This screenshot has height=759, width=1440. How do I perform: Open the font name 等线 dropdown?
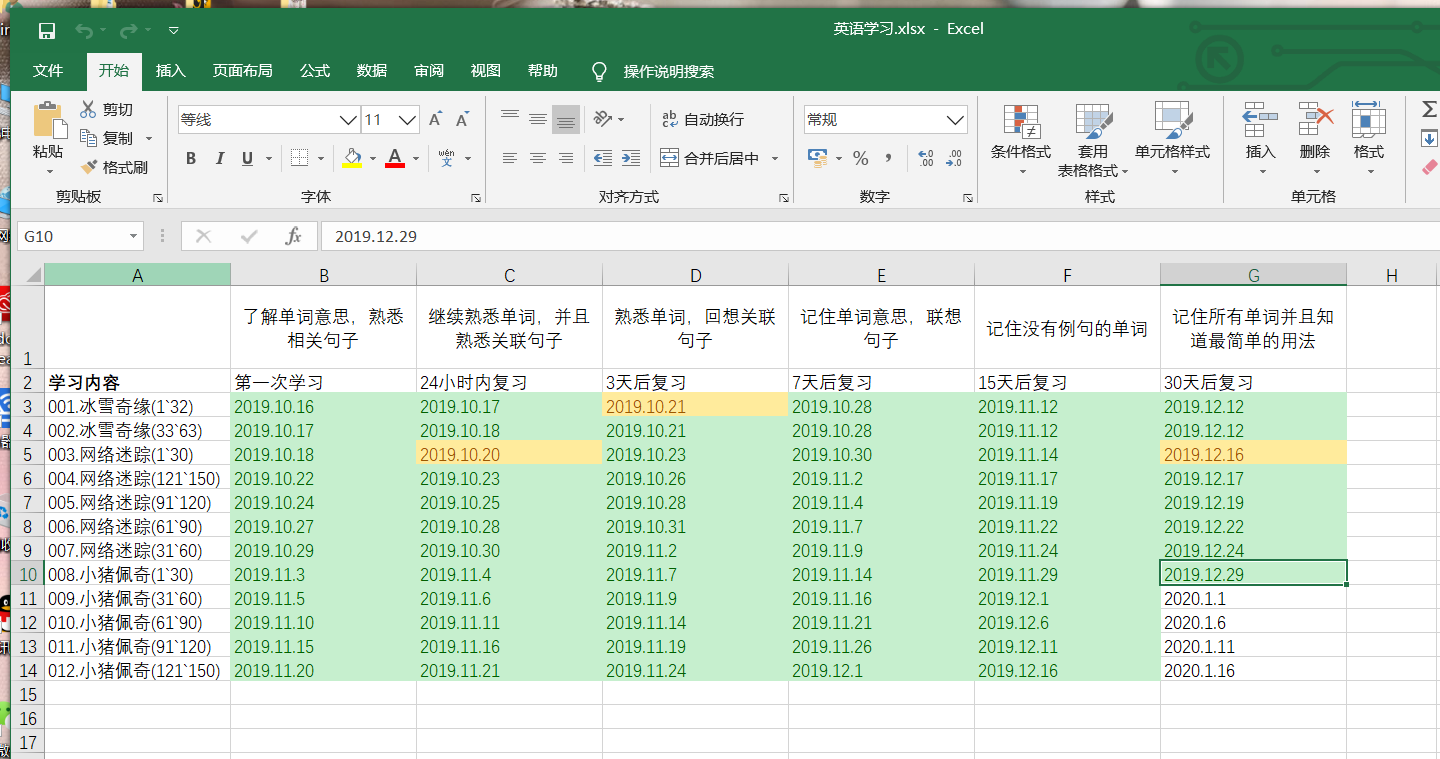click(348, 120)
